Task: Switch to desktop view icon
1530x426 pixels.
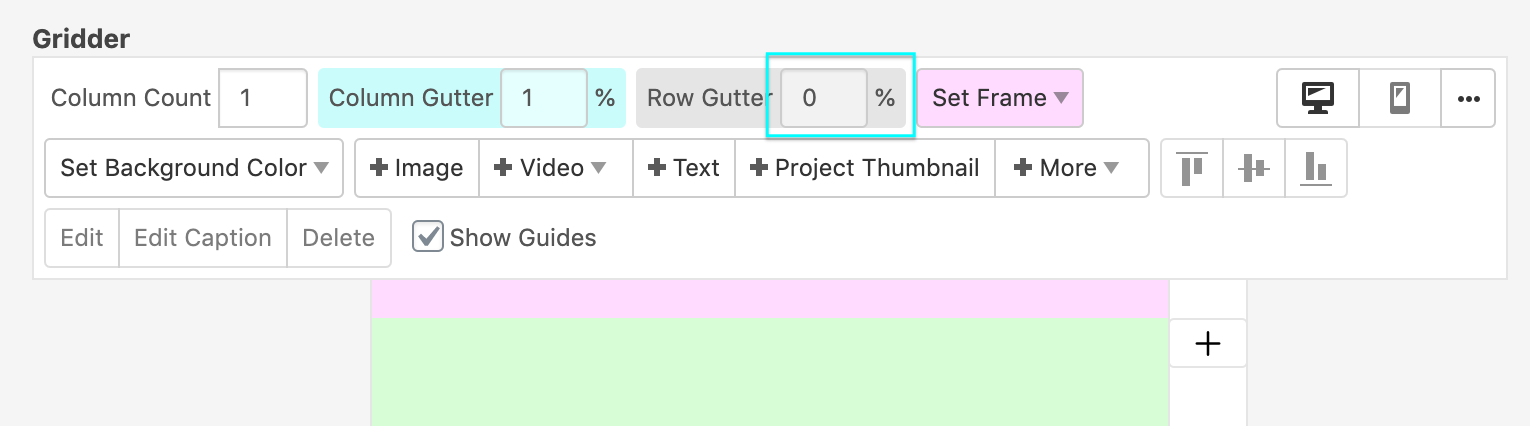Action: click(x=1317, y=98)
